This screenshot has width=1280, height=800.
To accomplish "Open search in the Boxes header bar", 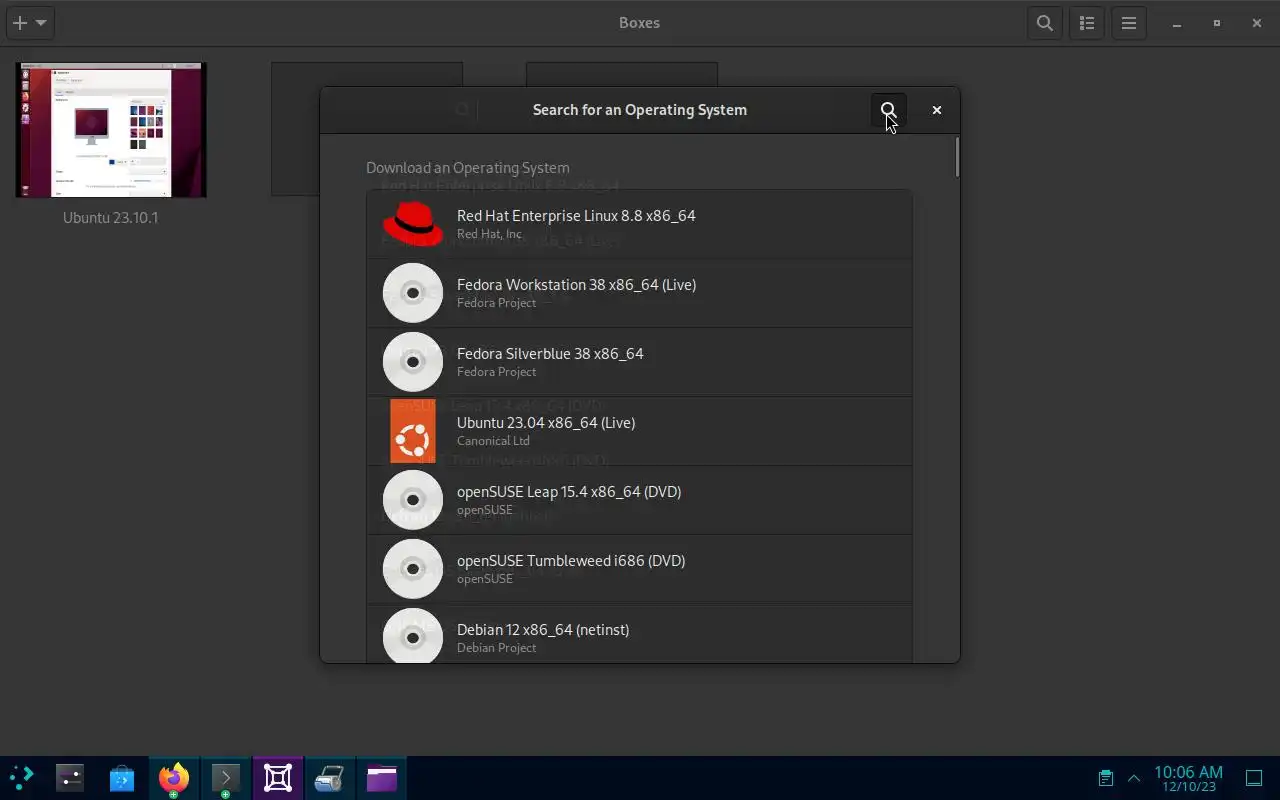I will tap(1045, 23).
